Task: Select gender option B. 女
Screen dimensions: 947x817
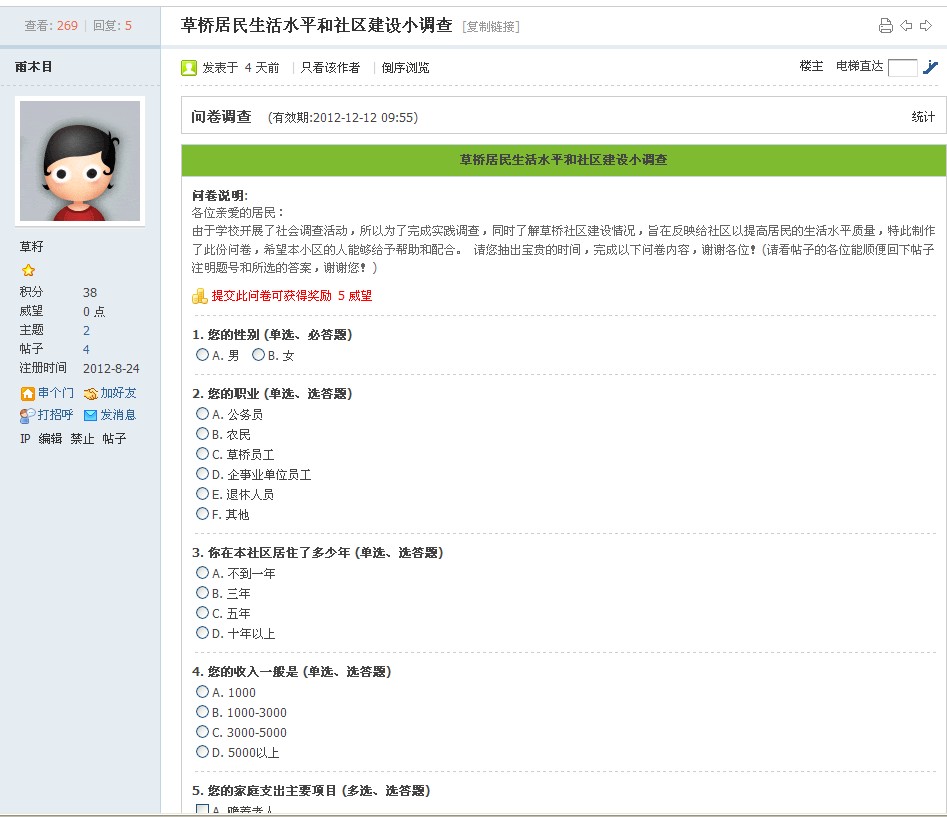Action: coord(258,355)
